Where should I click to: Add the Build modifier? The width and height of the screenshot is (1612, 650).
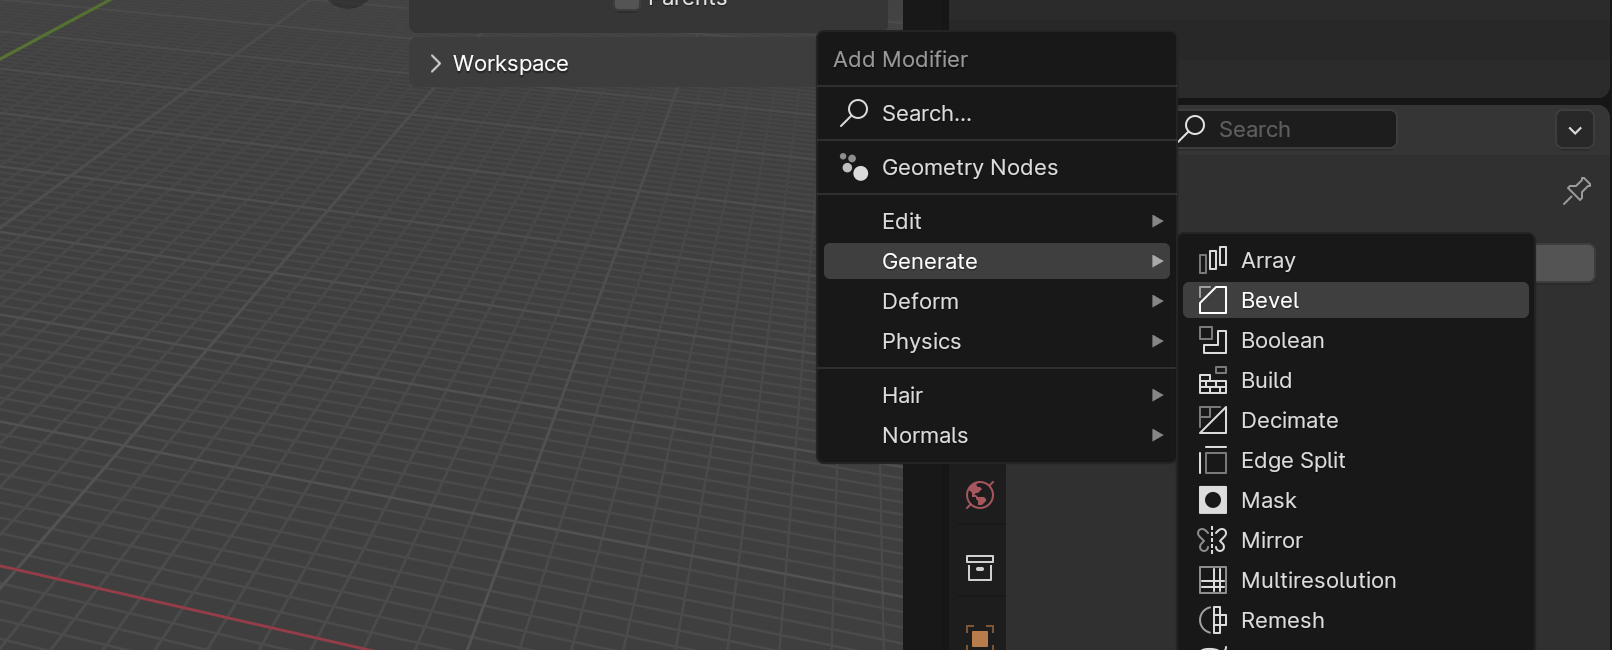pyautogui.click(x=1356, y=380)
